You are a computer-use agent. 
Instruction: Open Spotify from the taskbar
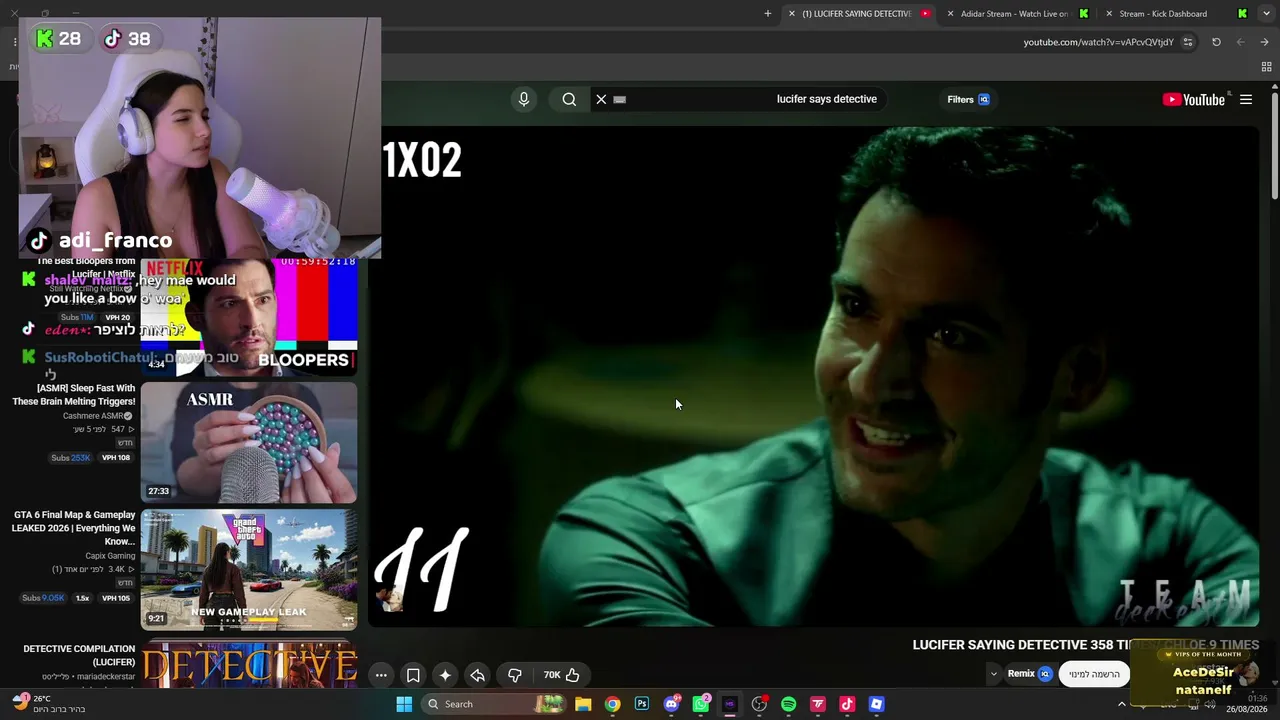point(788,704)
